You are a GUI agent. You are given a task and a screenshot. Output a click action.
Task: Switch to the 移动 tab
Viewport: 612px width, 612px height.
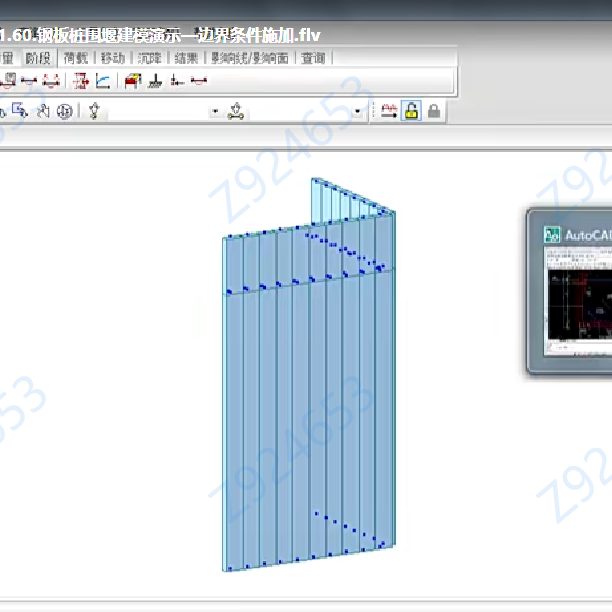[x=112, y=58]
